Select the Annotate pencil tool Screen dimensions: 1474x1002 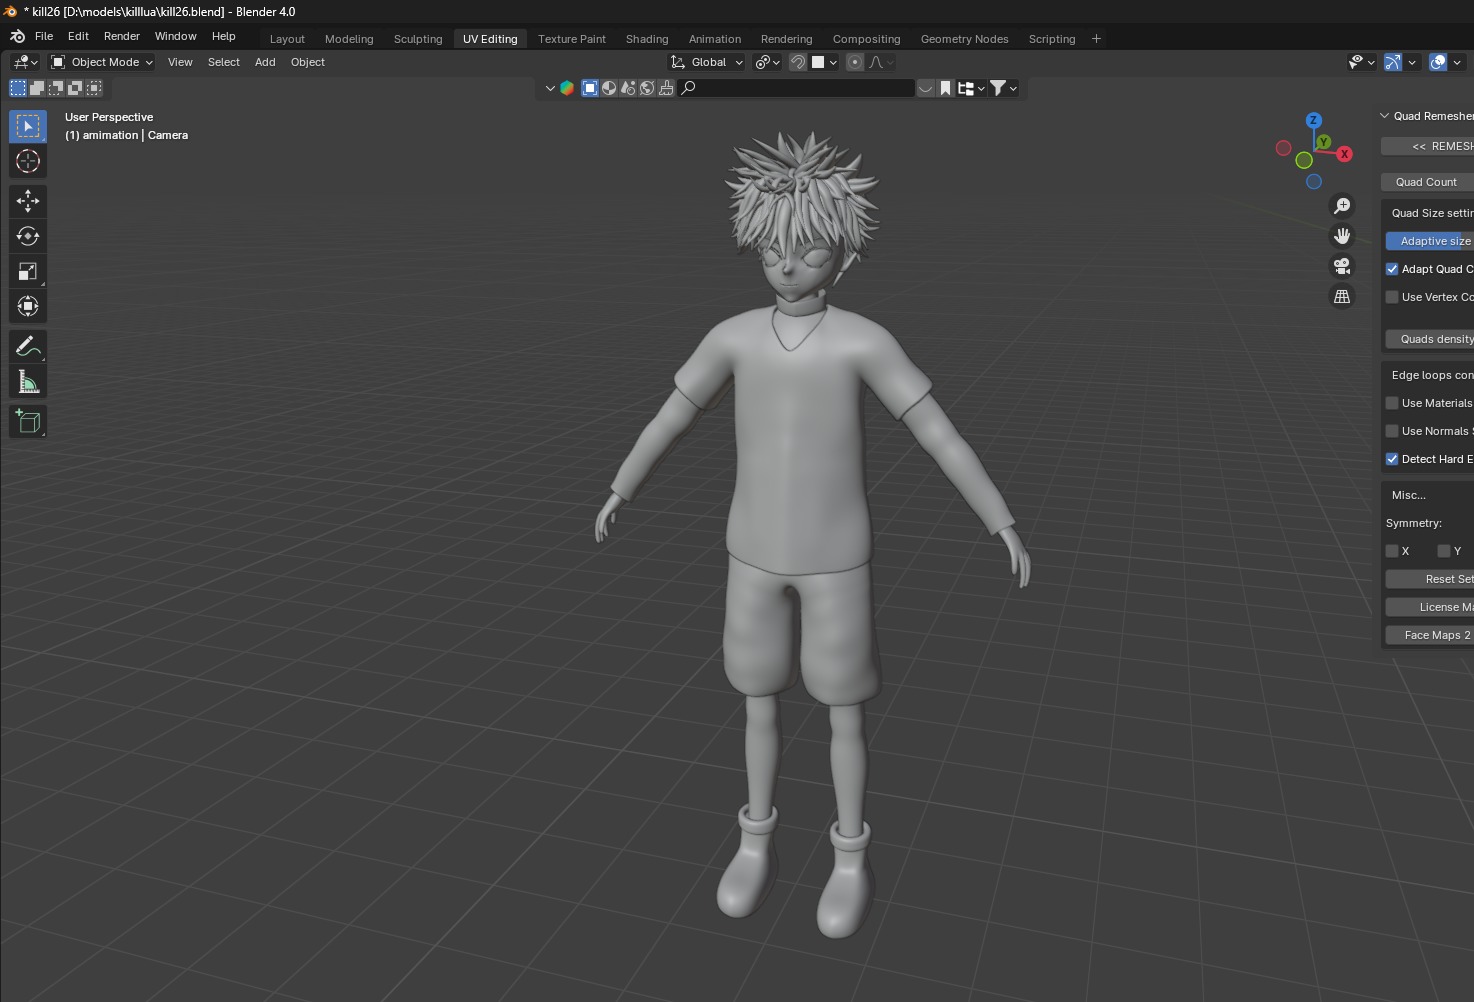[x=28, y=346]
